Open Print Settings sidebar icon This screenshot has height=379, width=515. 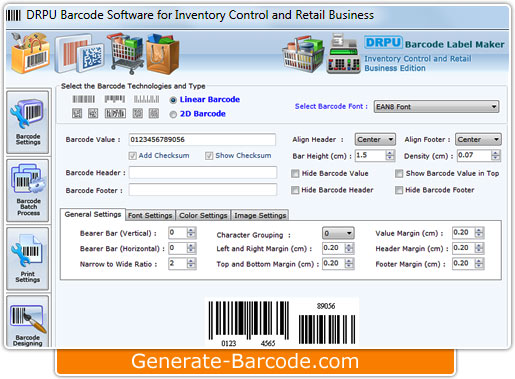coord(28,259)
